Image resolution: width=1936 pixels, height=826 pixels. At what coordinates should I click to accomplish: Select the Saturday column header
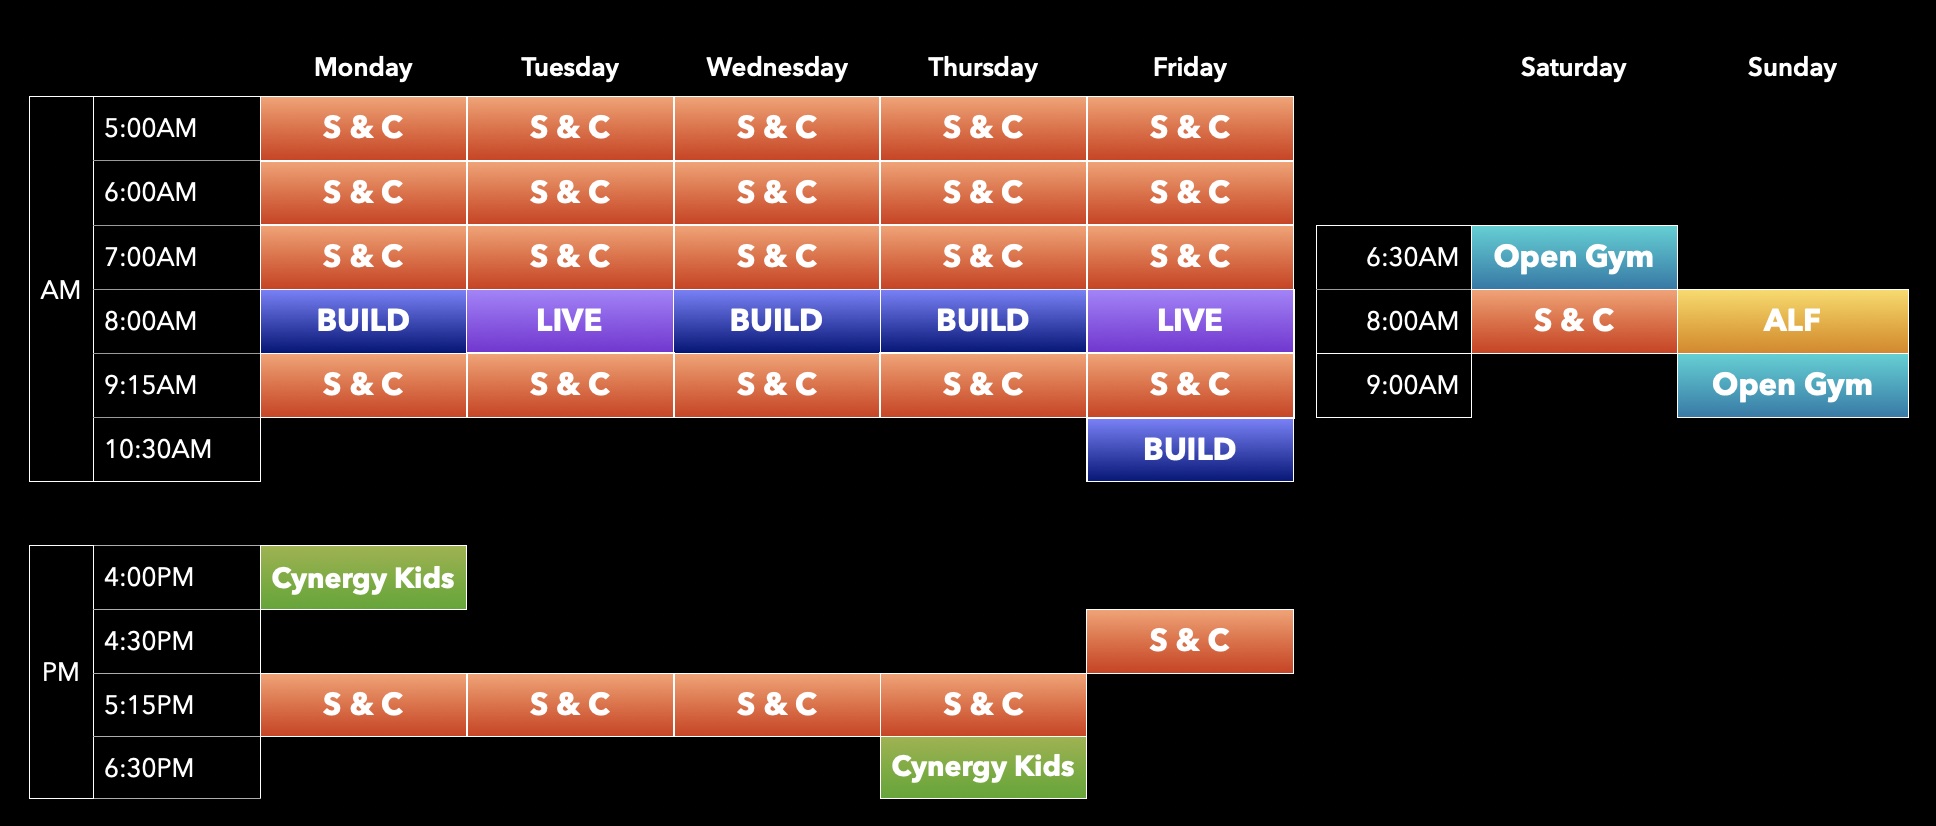1573,67
